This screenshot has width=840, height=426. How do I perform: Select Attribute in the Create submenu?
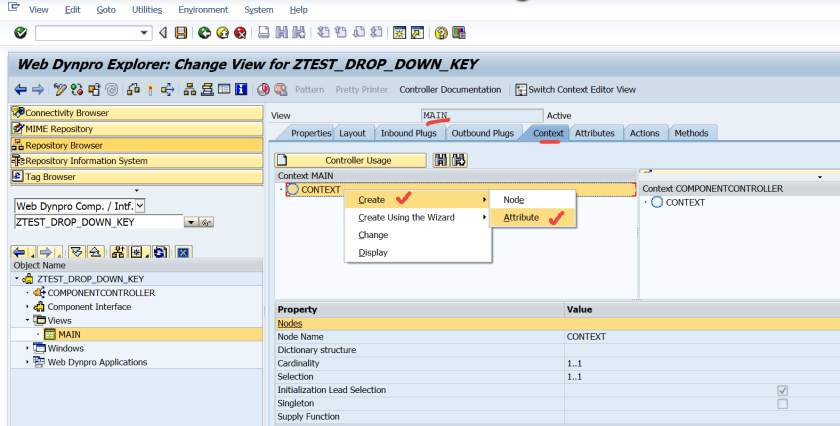(521, 217)
